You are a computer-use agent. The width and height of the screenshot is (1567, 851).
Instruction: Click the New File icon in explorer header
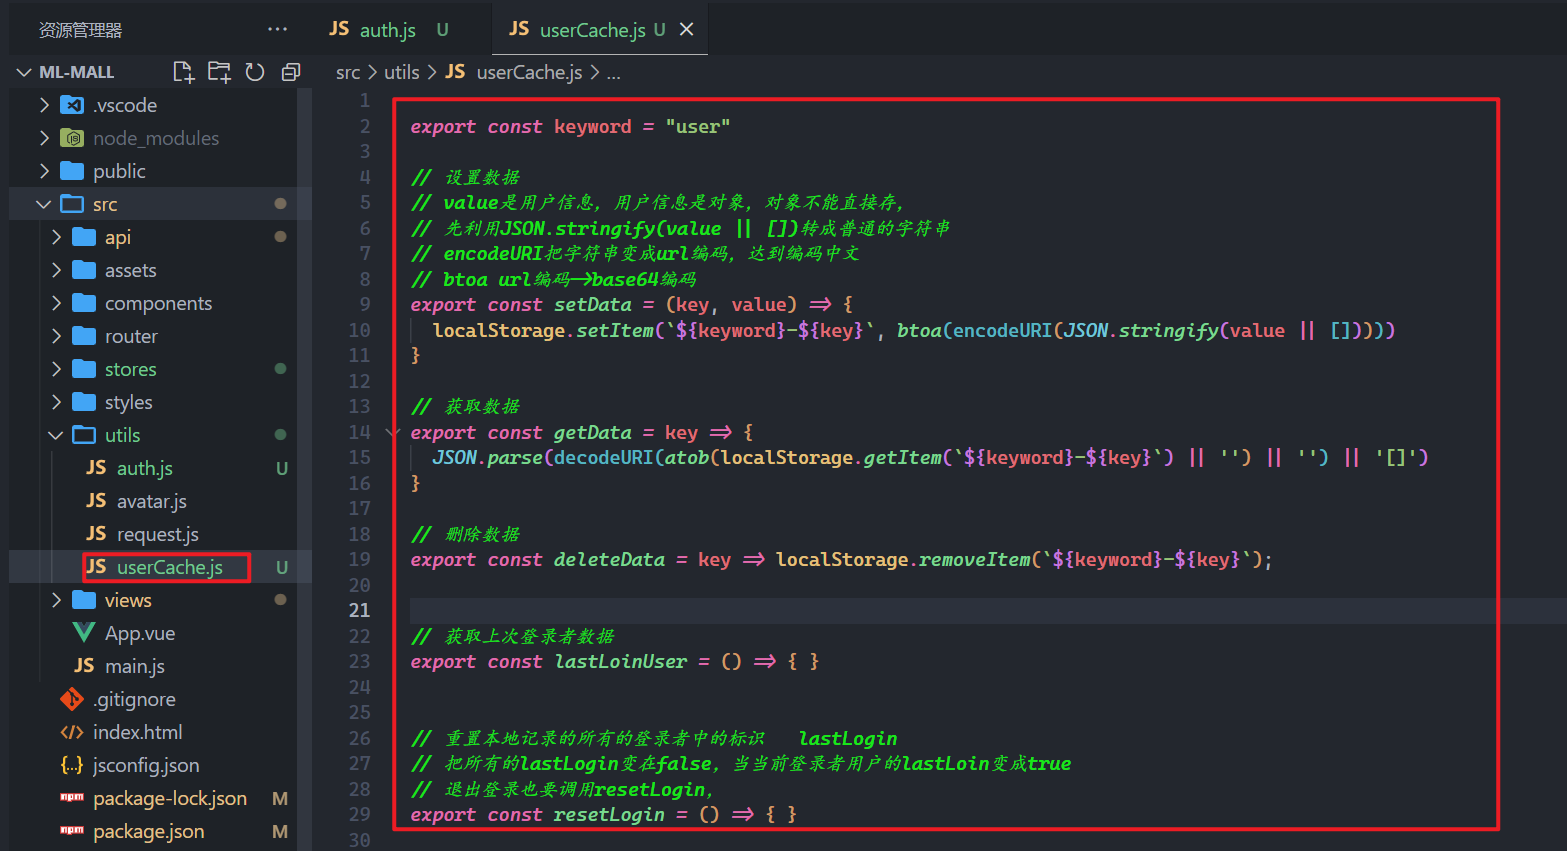[x=183, y=72]
